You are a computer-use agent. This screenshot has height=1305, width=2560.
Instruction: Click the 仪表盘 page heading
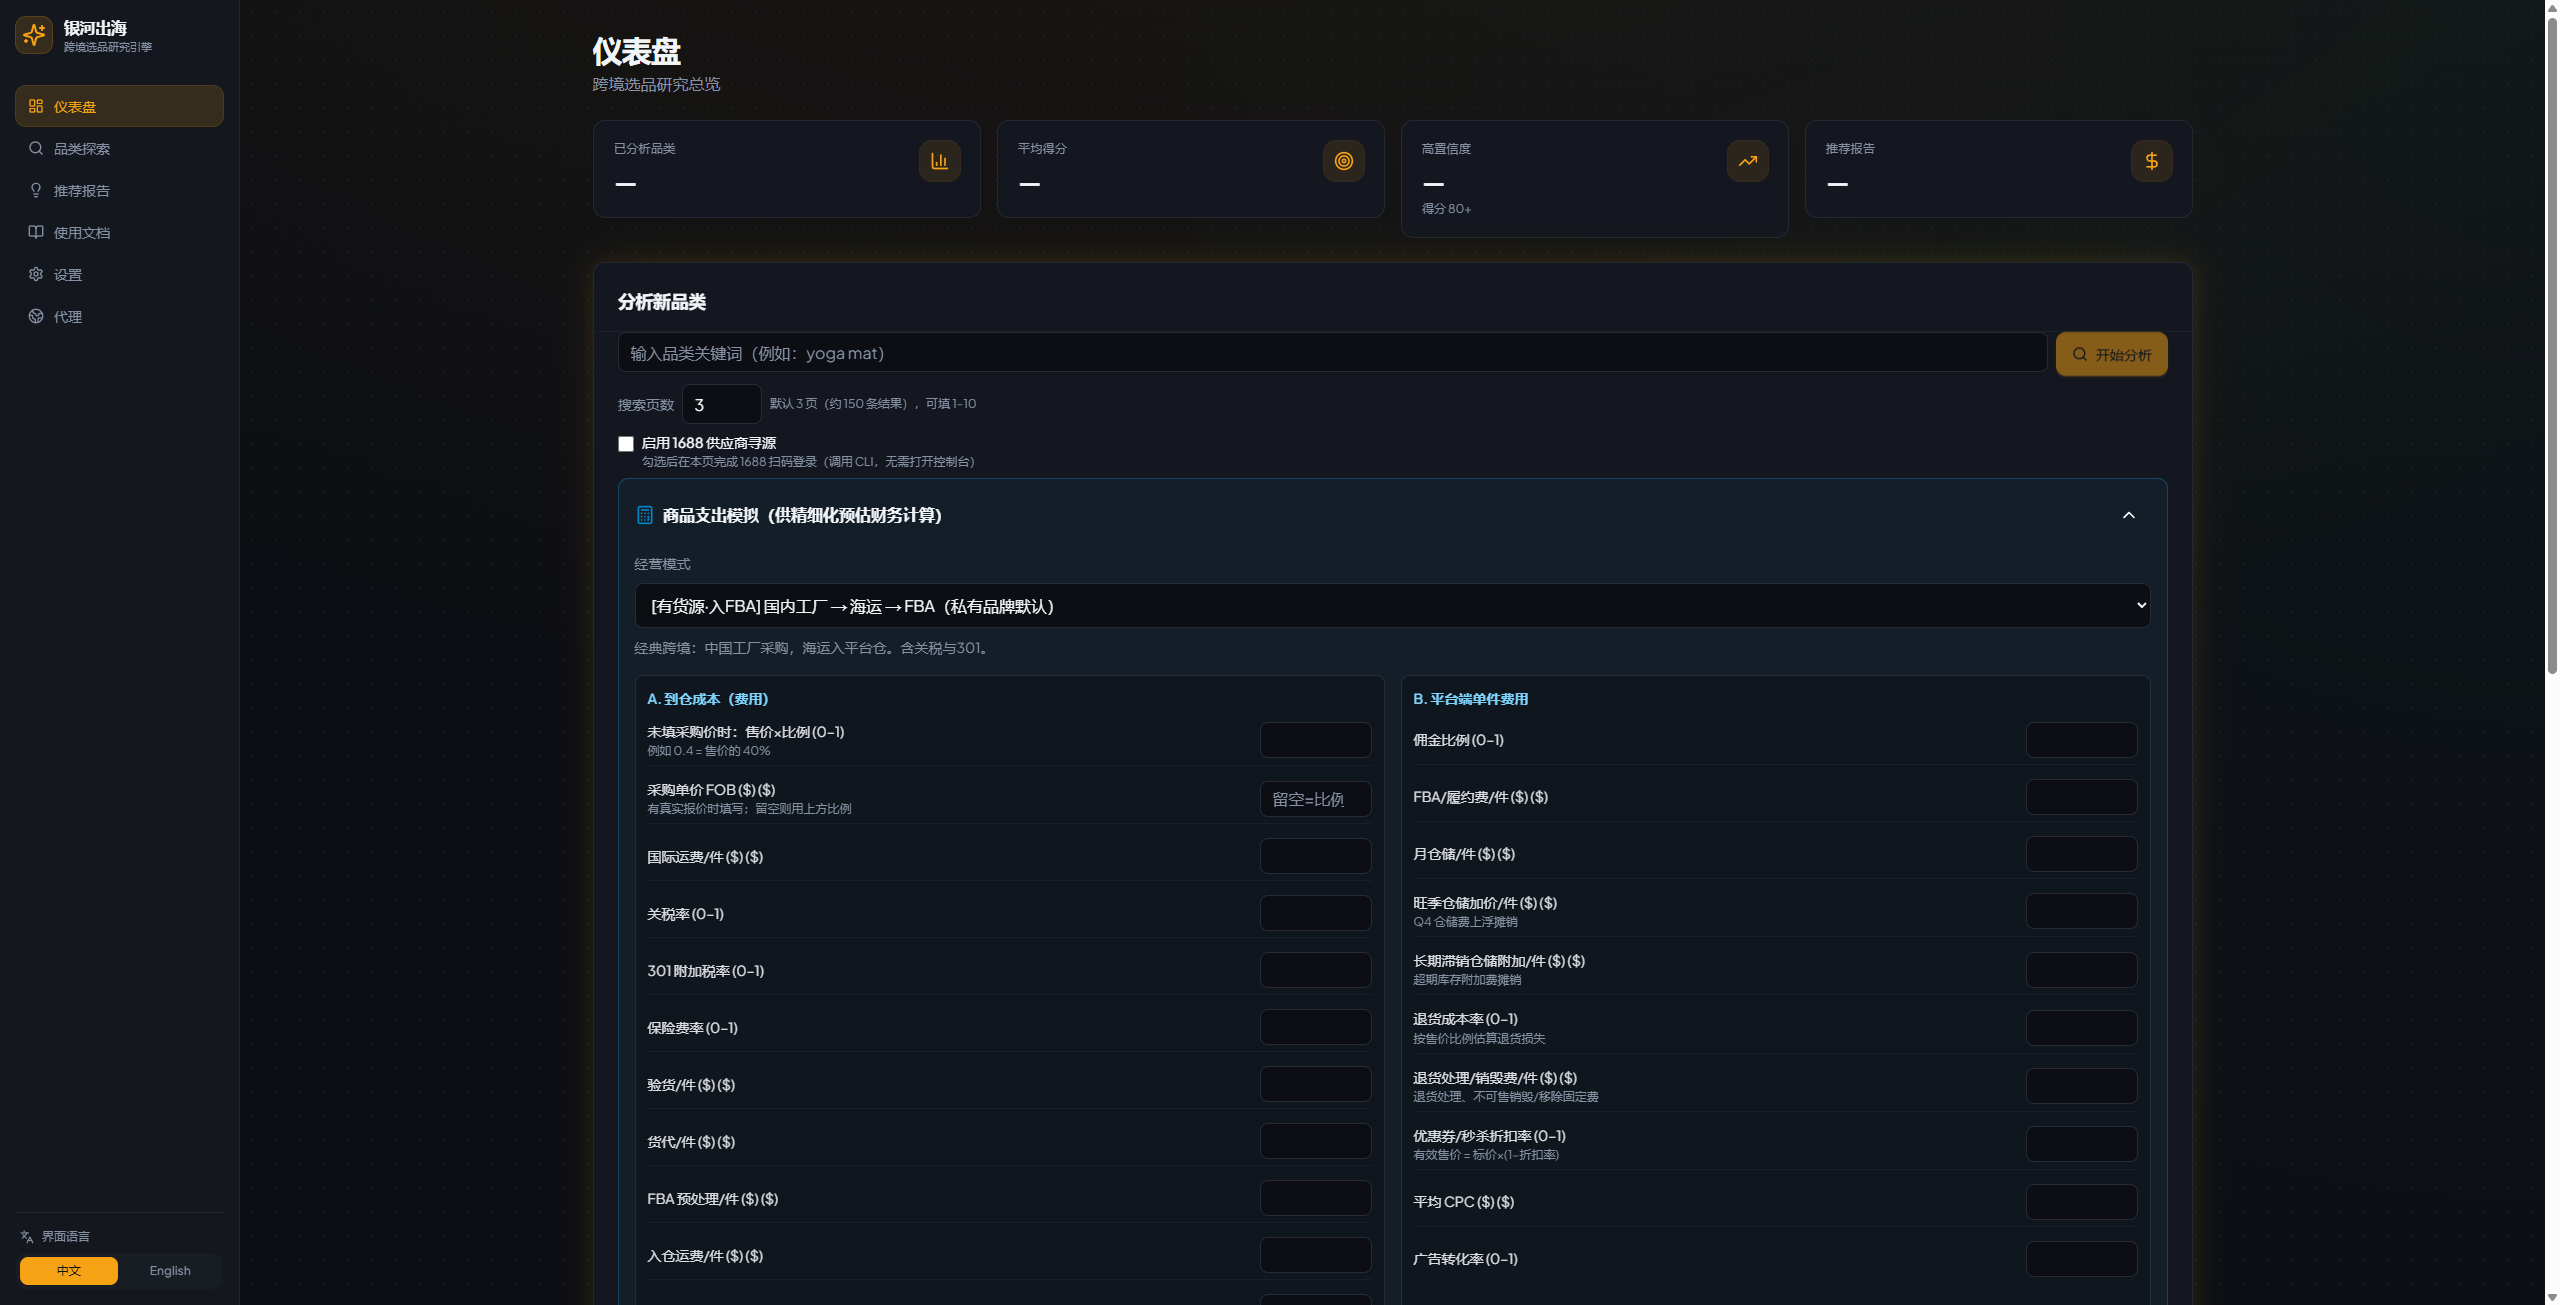pos(636,52)
